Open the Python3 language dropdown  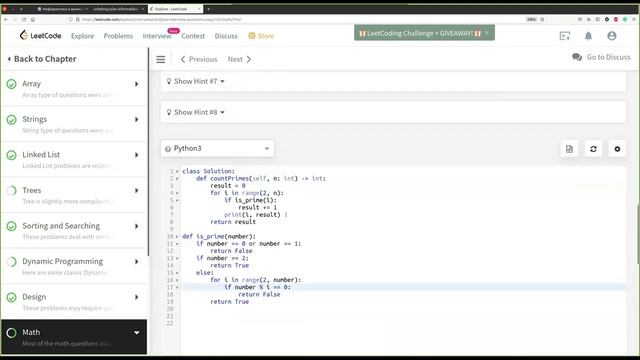217,149
